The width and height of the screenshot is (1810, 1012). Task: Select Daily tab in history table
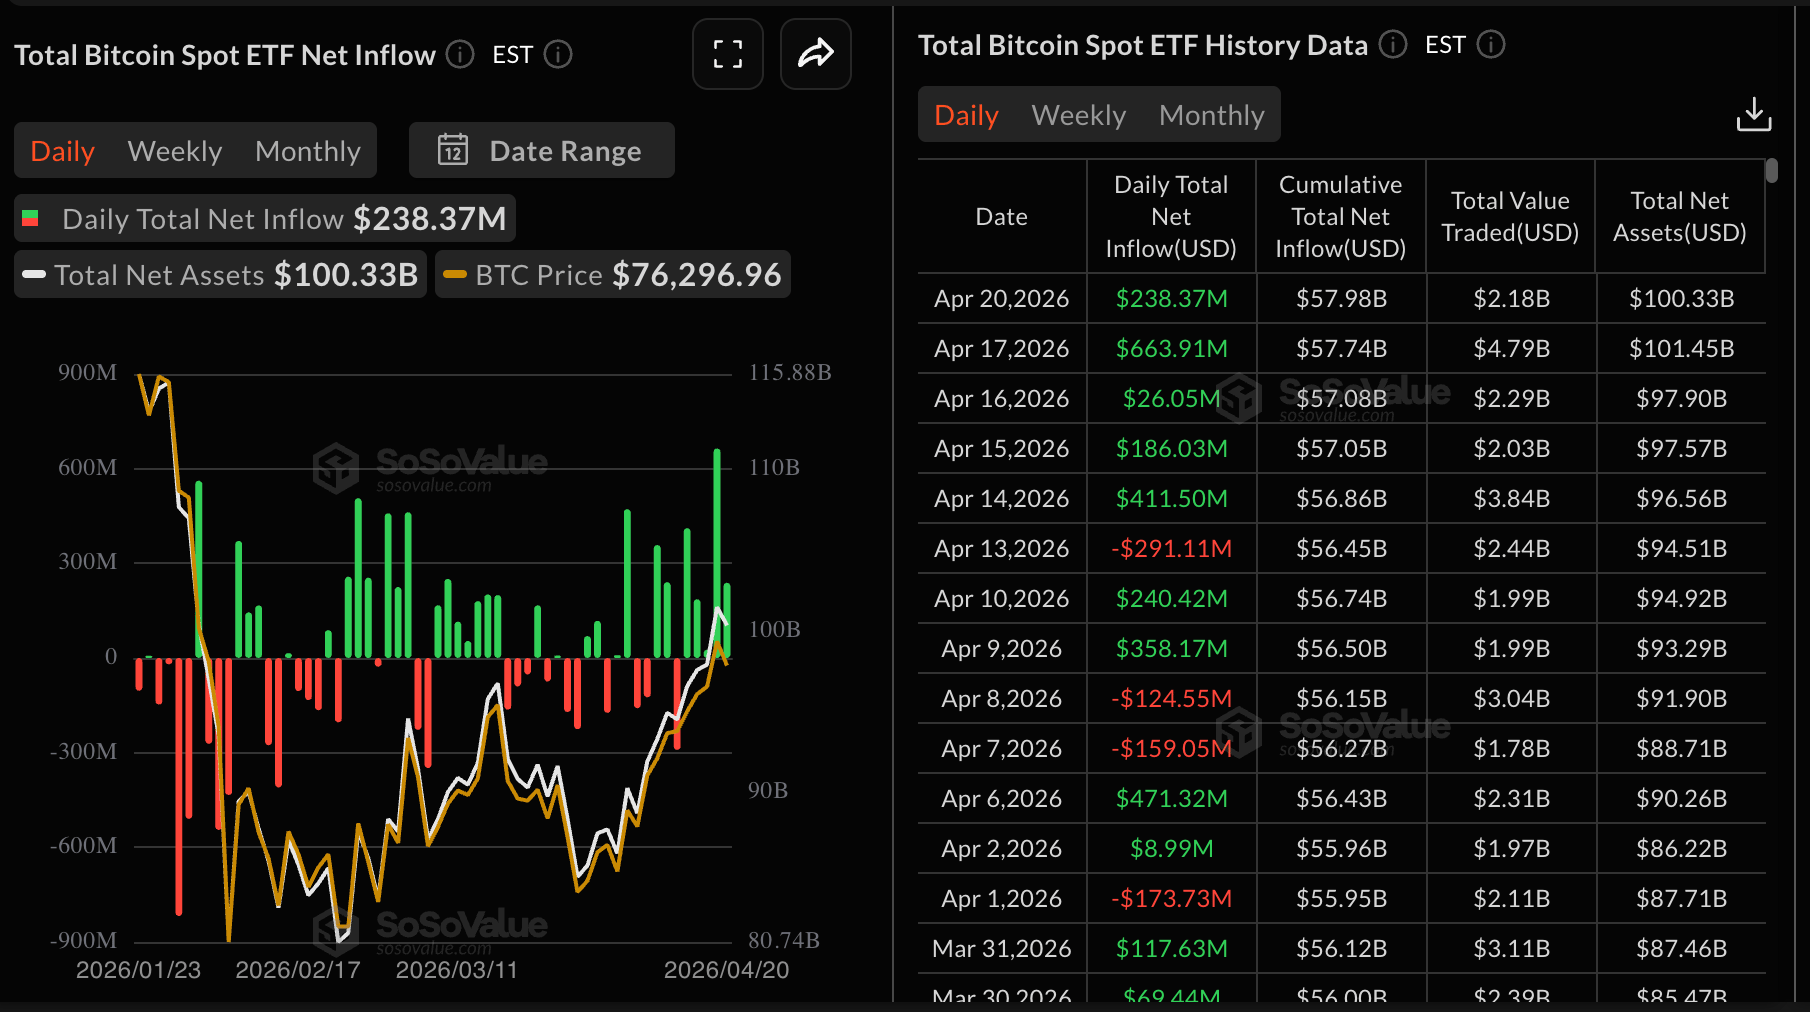click(x=966, y=115)
